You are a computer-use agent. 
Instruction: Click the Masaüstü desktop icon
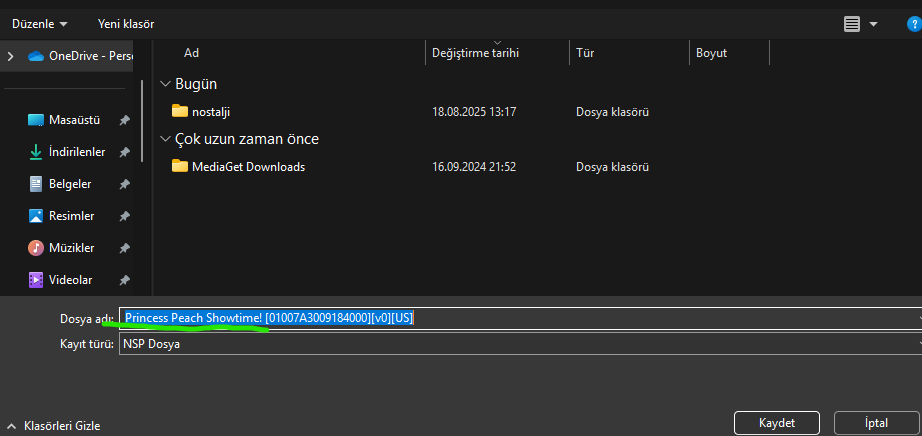pyautogui.click(x=36, y=121)
